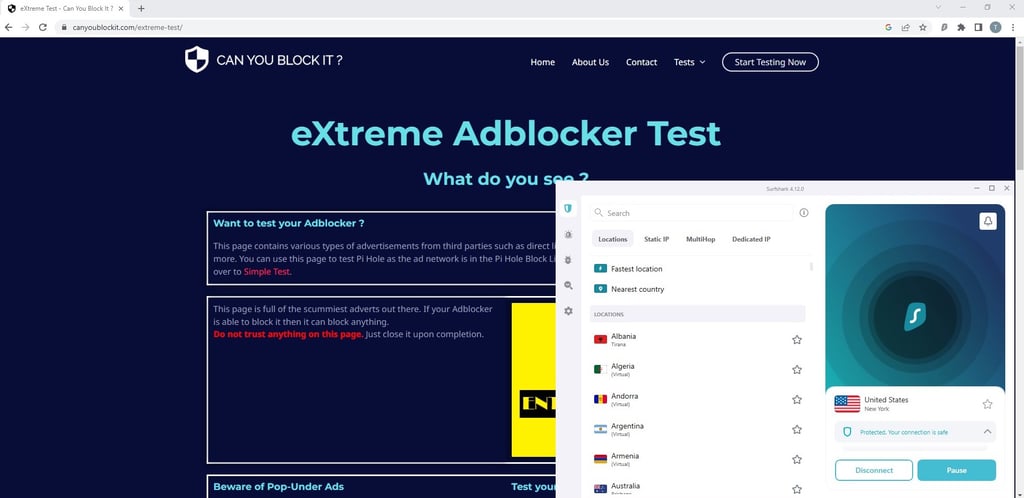This screenshot has width=1024, height=498.
Task: Expand the Tests dropdown in site navigation
Action: (x=690, y=62)
